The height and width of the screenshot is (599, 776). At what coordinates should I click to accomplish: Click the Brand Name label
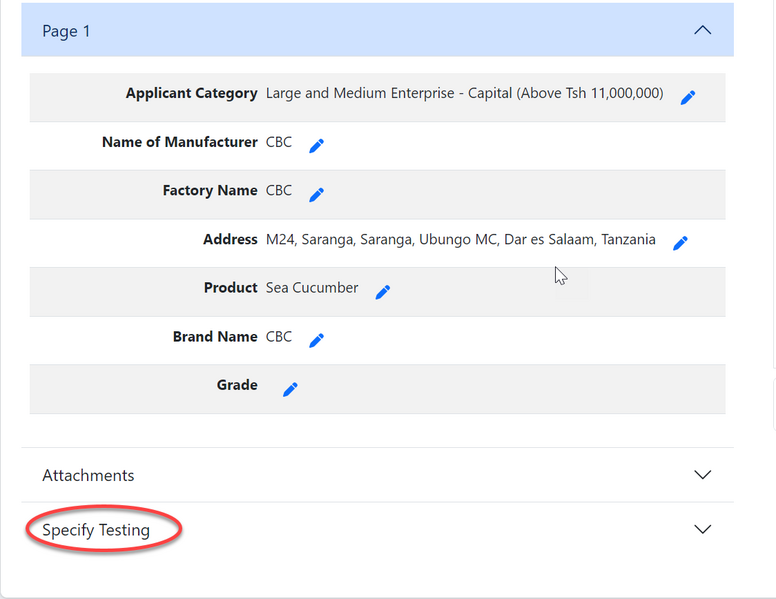(x=215, y=336)
